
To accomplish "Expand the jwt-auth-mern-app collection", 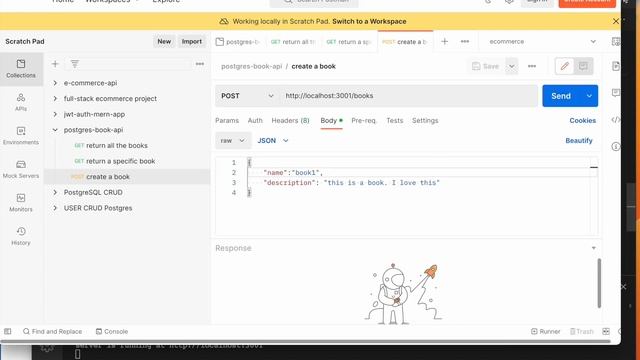I will point(55,114).
